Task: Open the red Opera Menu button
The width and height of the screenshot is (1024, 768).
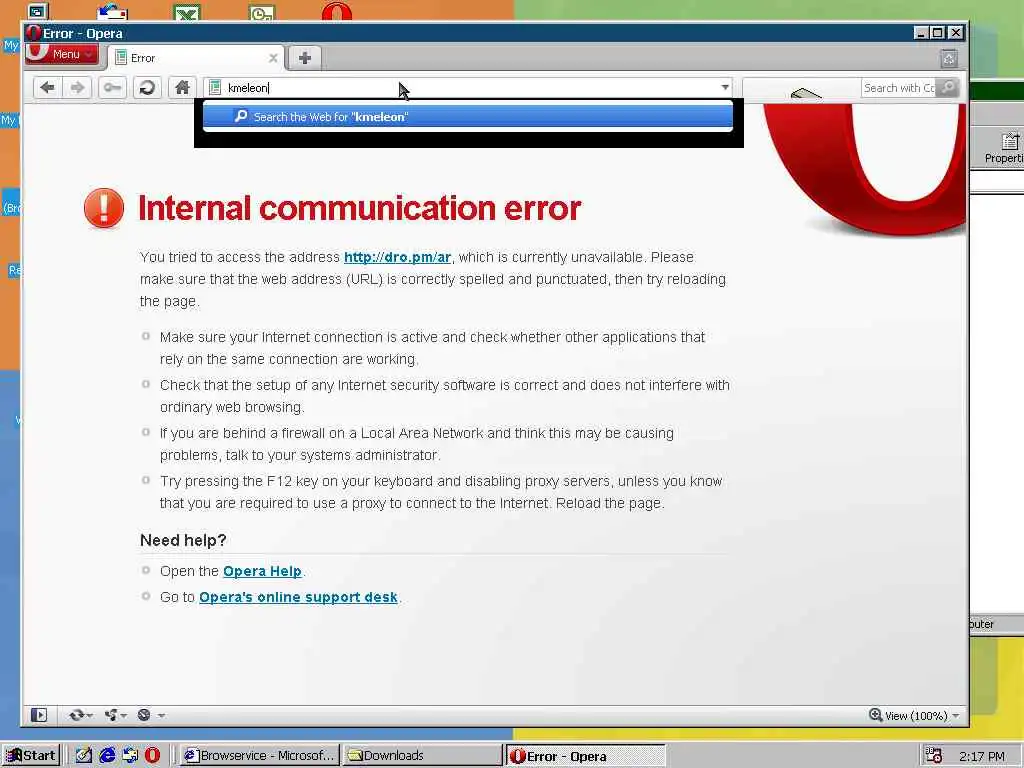Action: coord(61,54)
